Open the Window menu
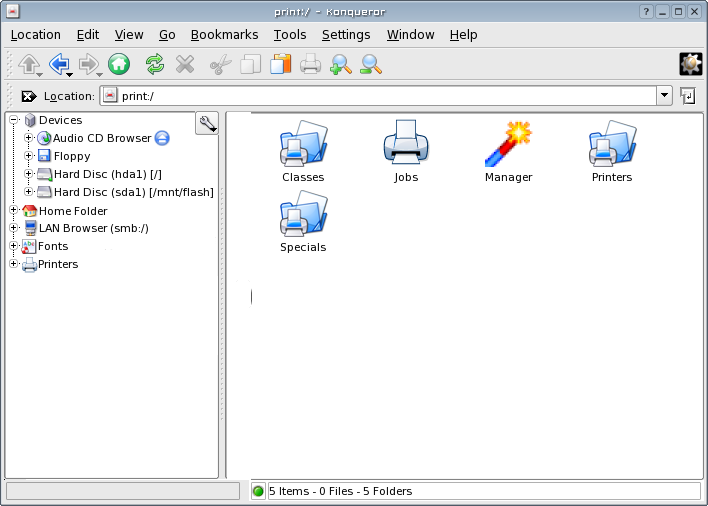Screen dimensions: 708x506 pos(410,35)
